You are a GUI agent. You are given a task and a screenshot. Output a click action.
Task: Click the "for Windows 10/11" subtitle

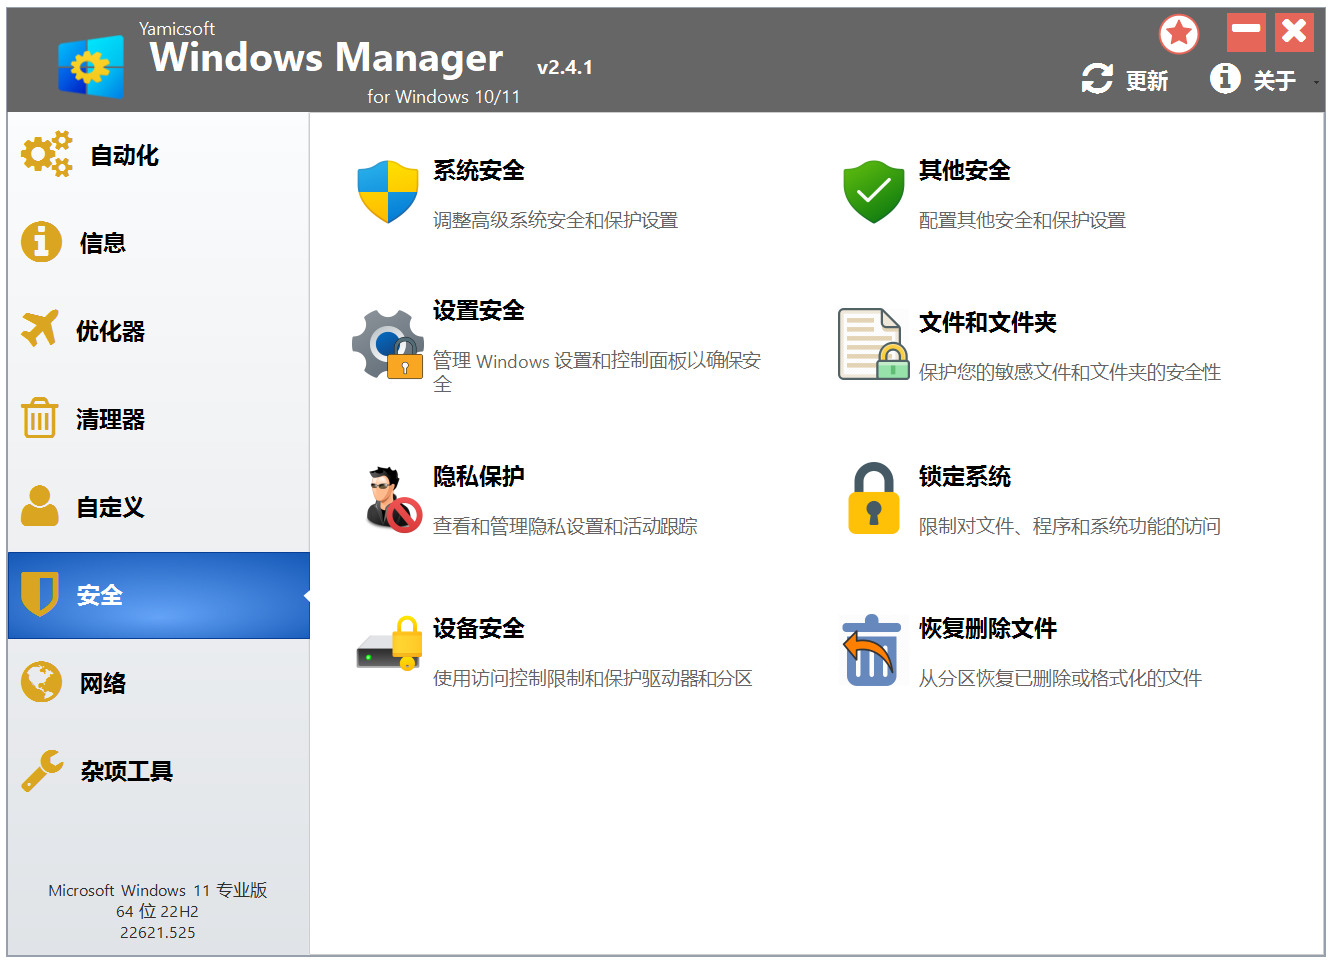tap(444, 96)
